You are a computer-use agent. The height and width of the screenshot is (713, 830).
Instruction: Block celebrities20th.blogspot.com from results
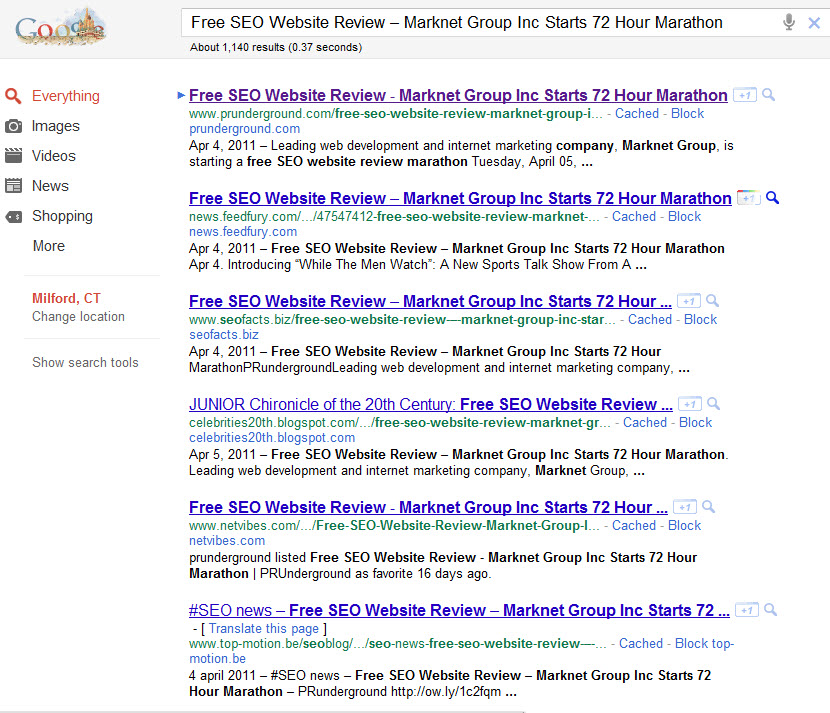point(696,422)
